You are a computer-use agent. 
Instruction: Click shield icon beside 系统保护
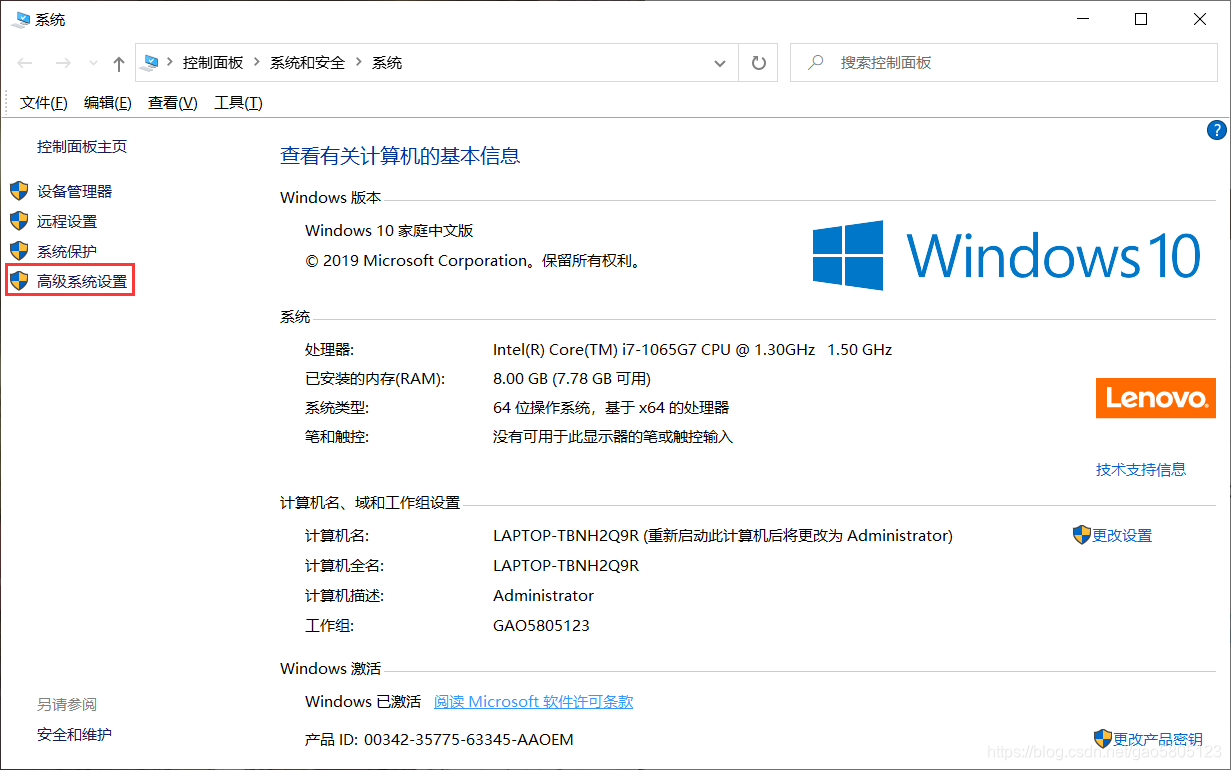pos(19,251)
